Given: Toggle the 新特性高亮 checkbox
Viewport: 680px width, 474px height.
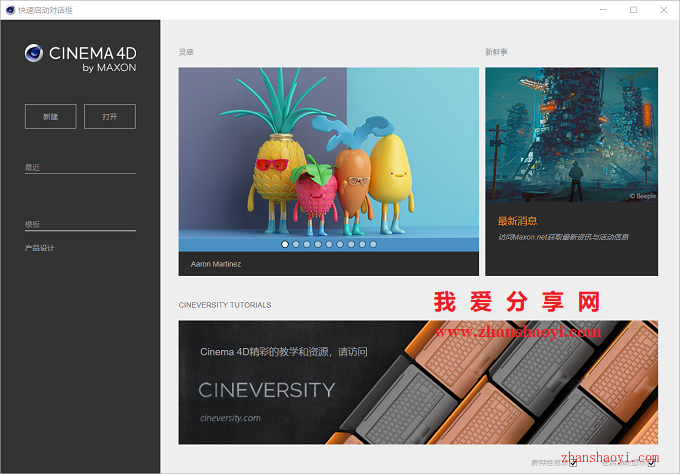Looking at the screenshot, I should click(x=573, y=463).
